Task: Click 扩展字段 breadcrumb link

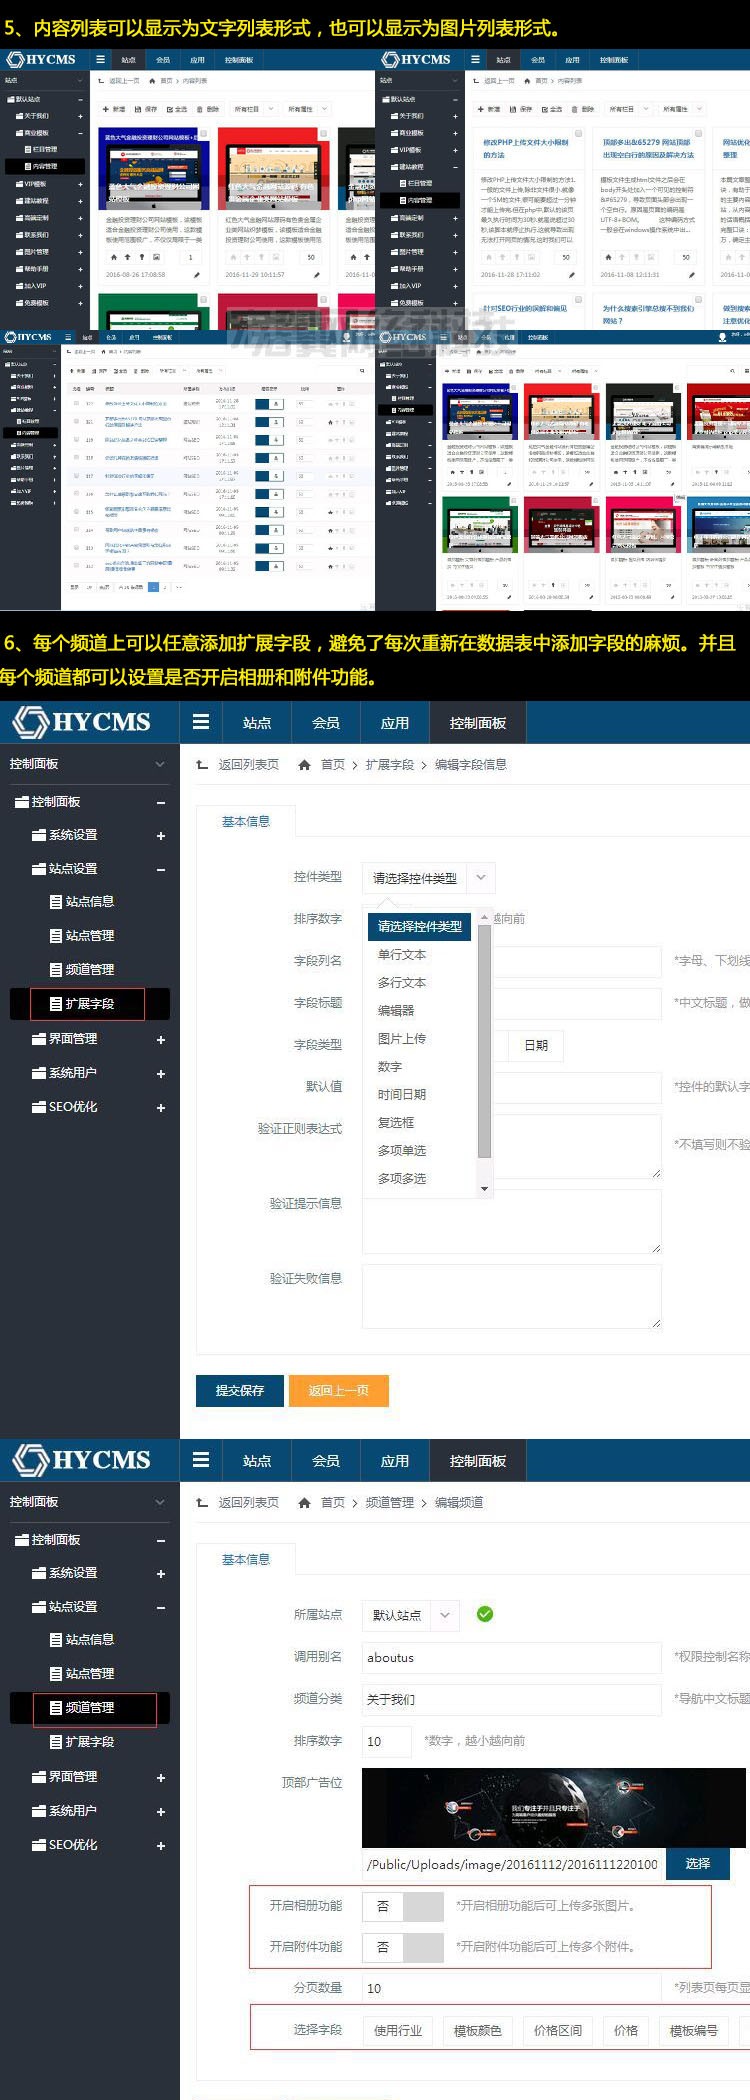Action: (390, 764)
